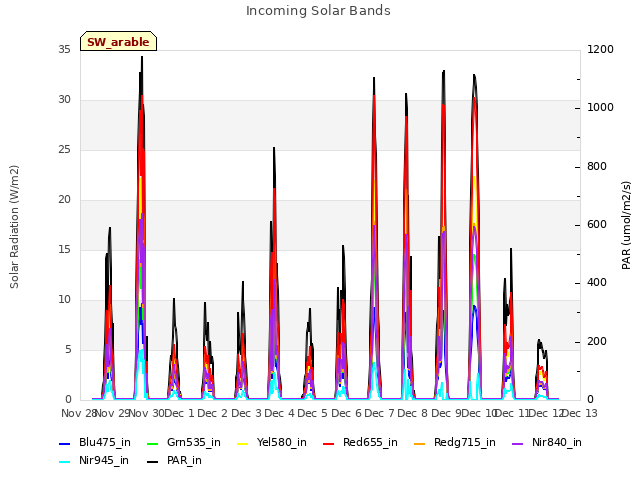Select the PAR_in legend label
The height and width of the screenshot is (480, 640).
[184, 460]
